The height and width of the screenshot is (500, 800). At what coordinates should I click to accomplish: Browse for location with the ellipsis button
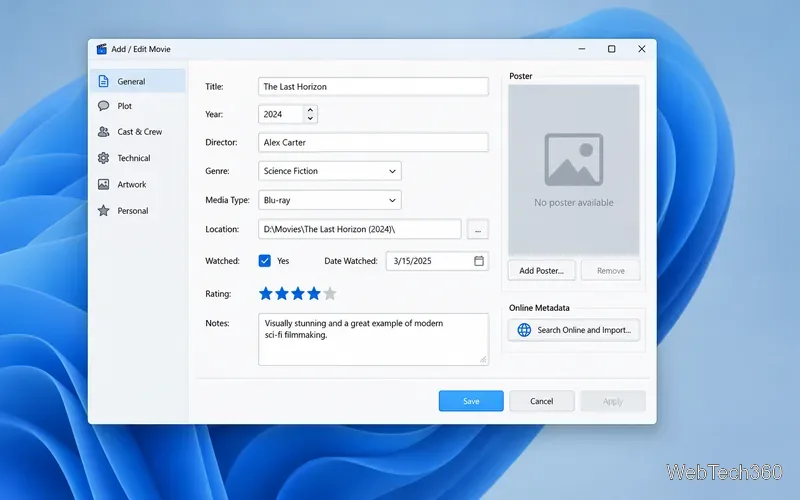click(478, 230)
